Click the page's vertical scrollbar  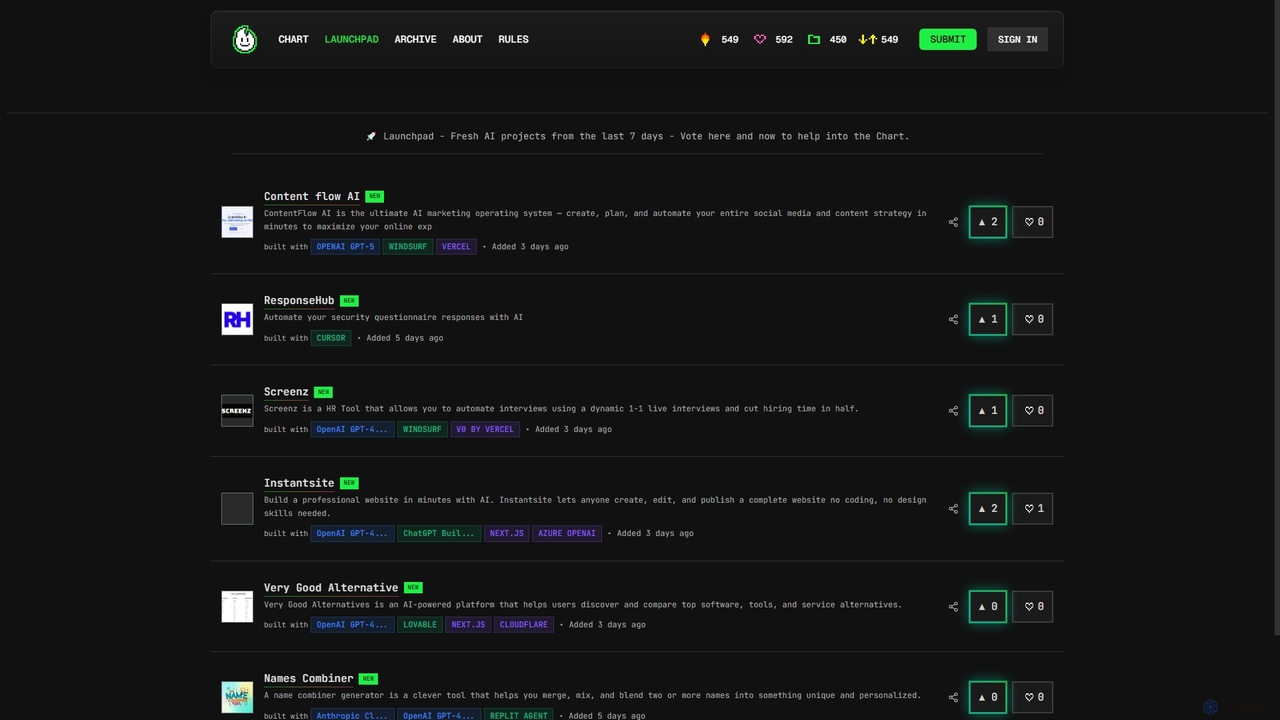(1276, 317)
